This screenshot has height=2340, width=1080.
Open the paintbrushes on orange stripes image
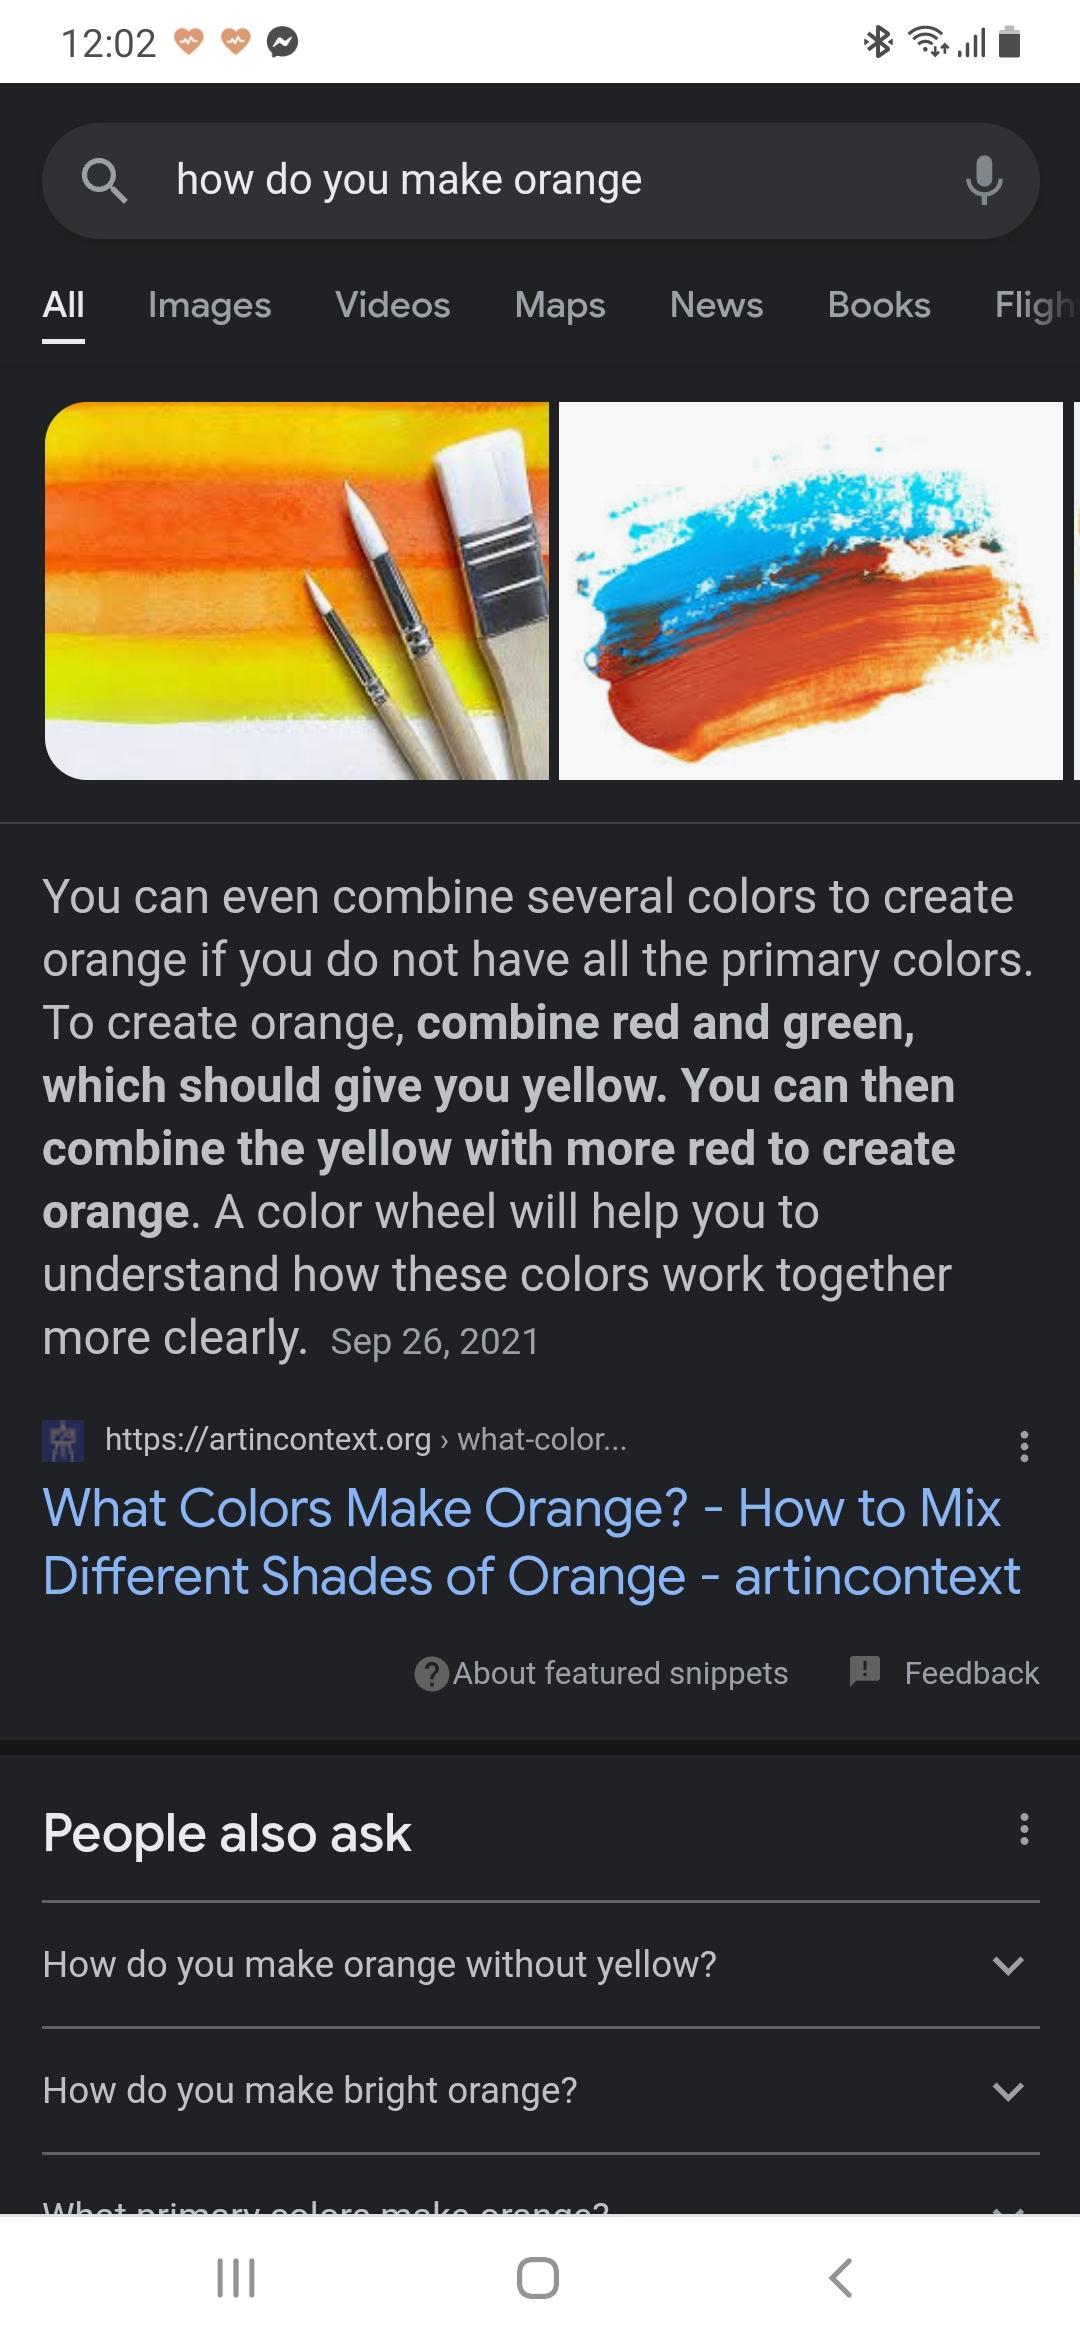(297, 590)
